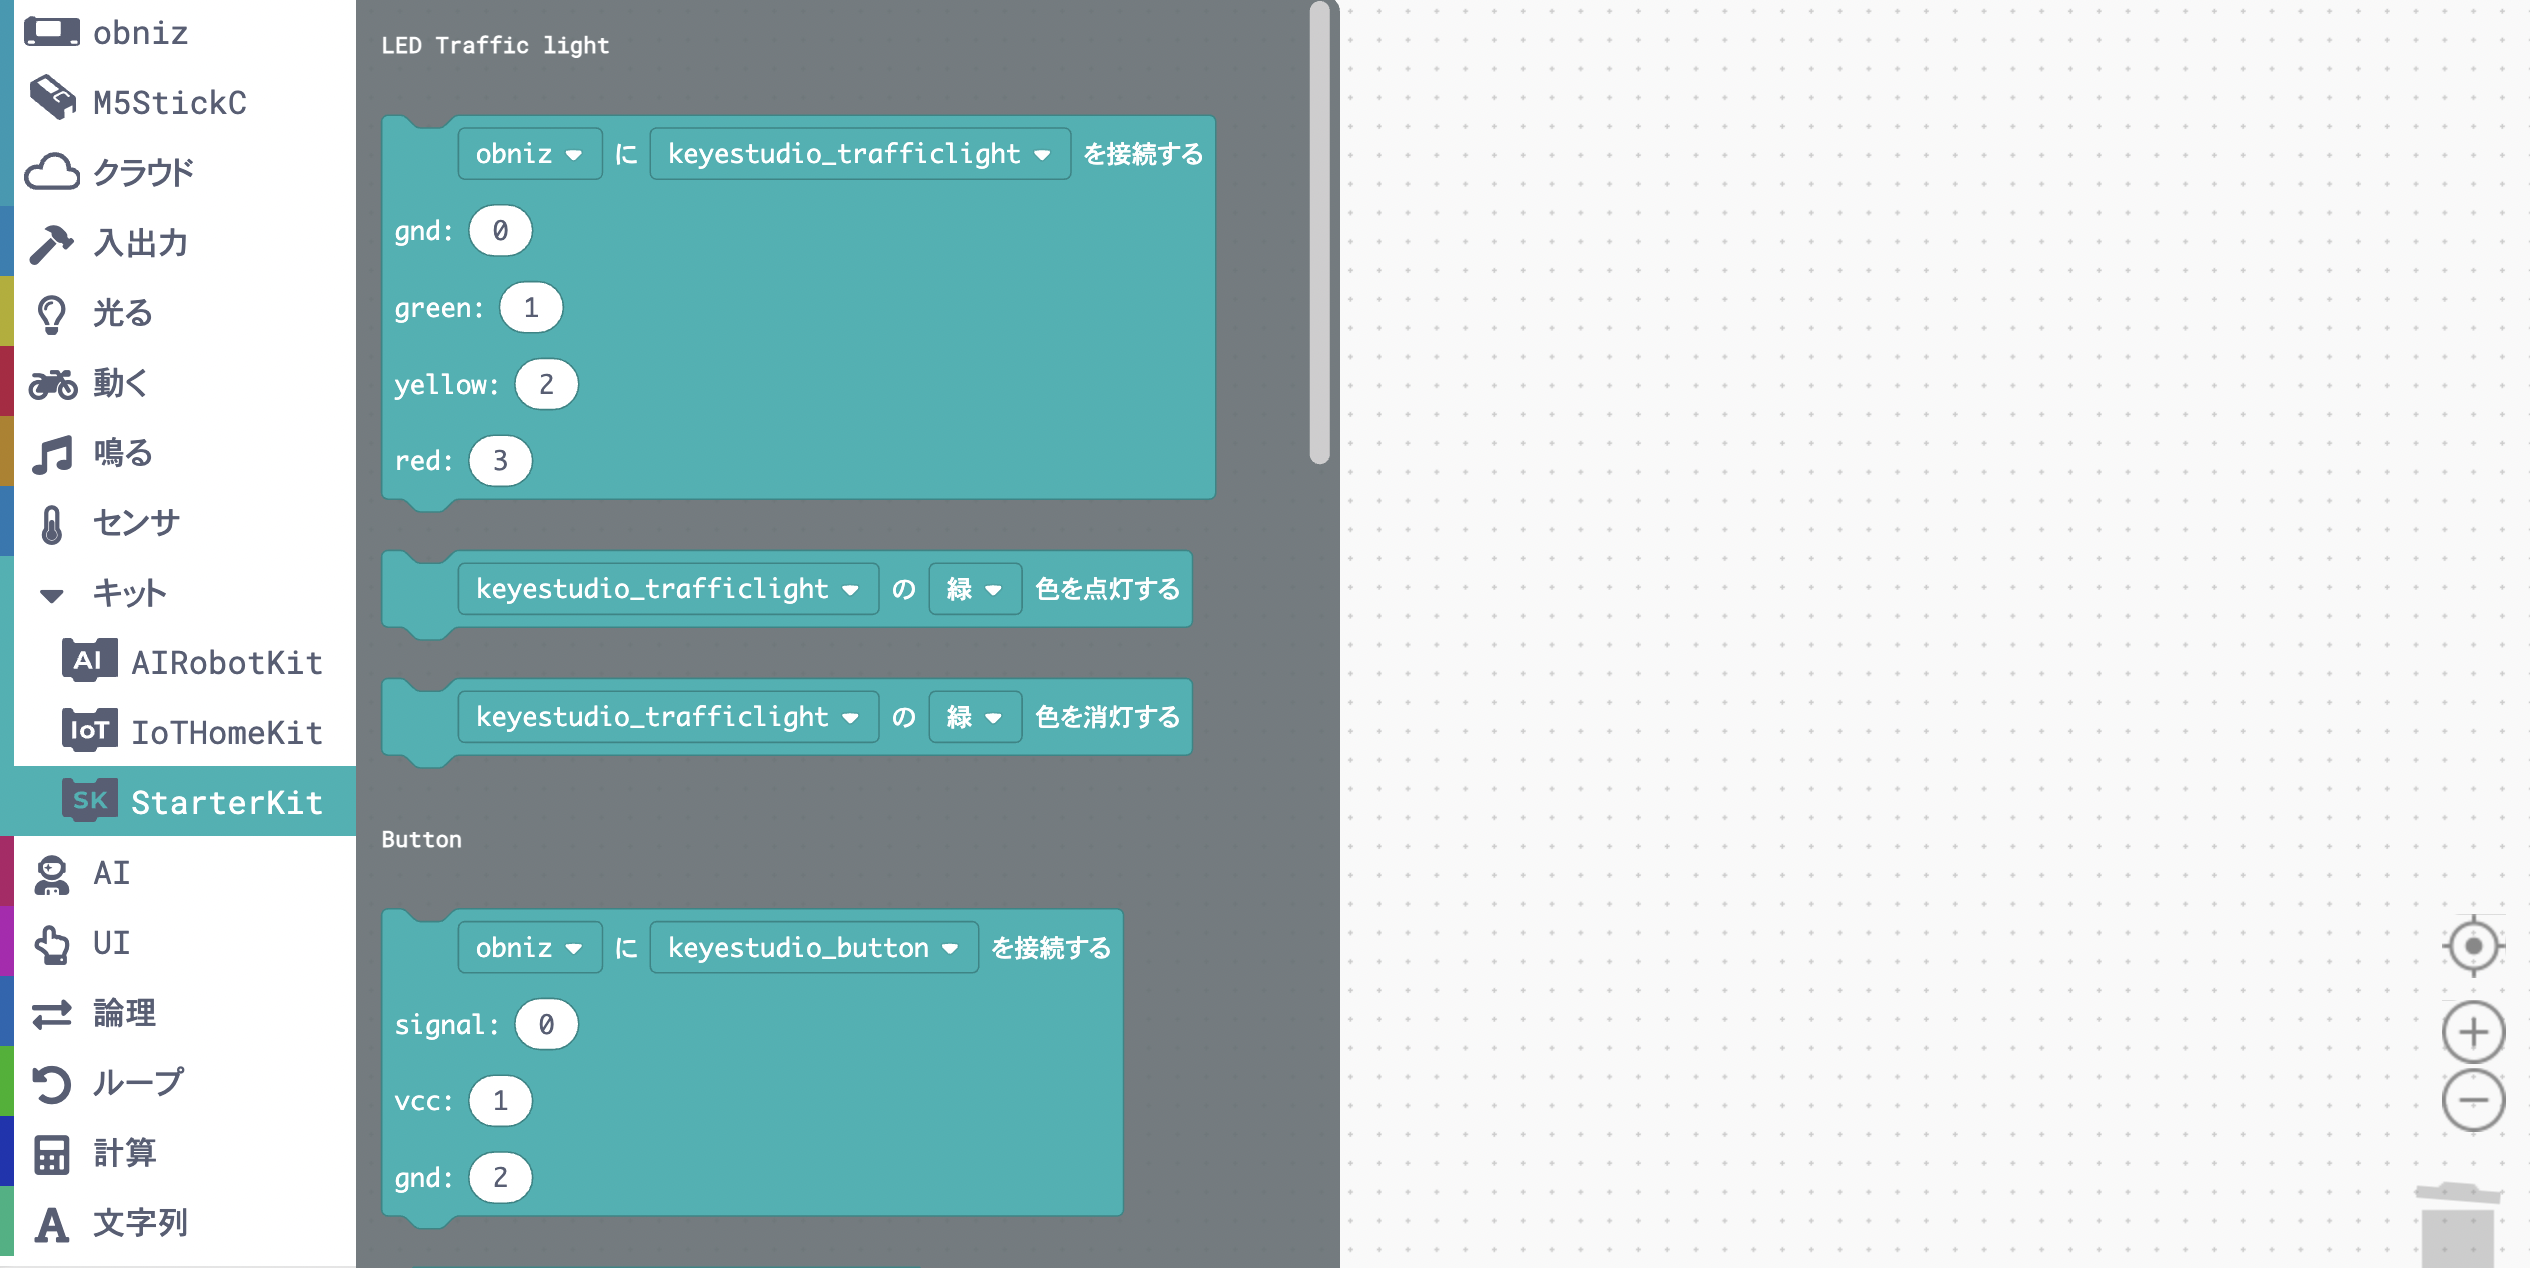The height and width of the screenshot is (1268, 2530).
Task: Open keyestudio_button device dropdown
Action: pos(813,948)
